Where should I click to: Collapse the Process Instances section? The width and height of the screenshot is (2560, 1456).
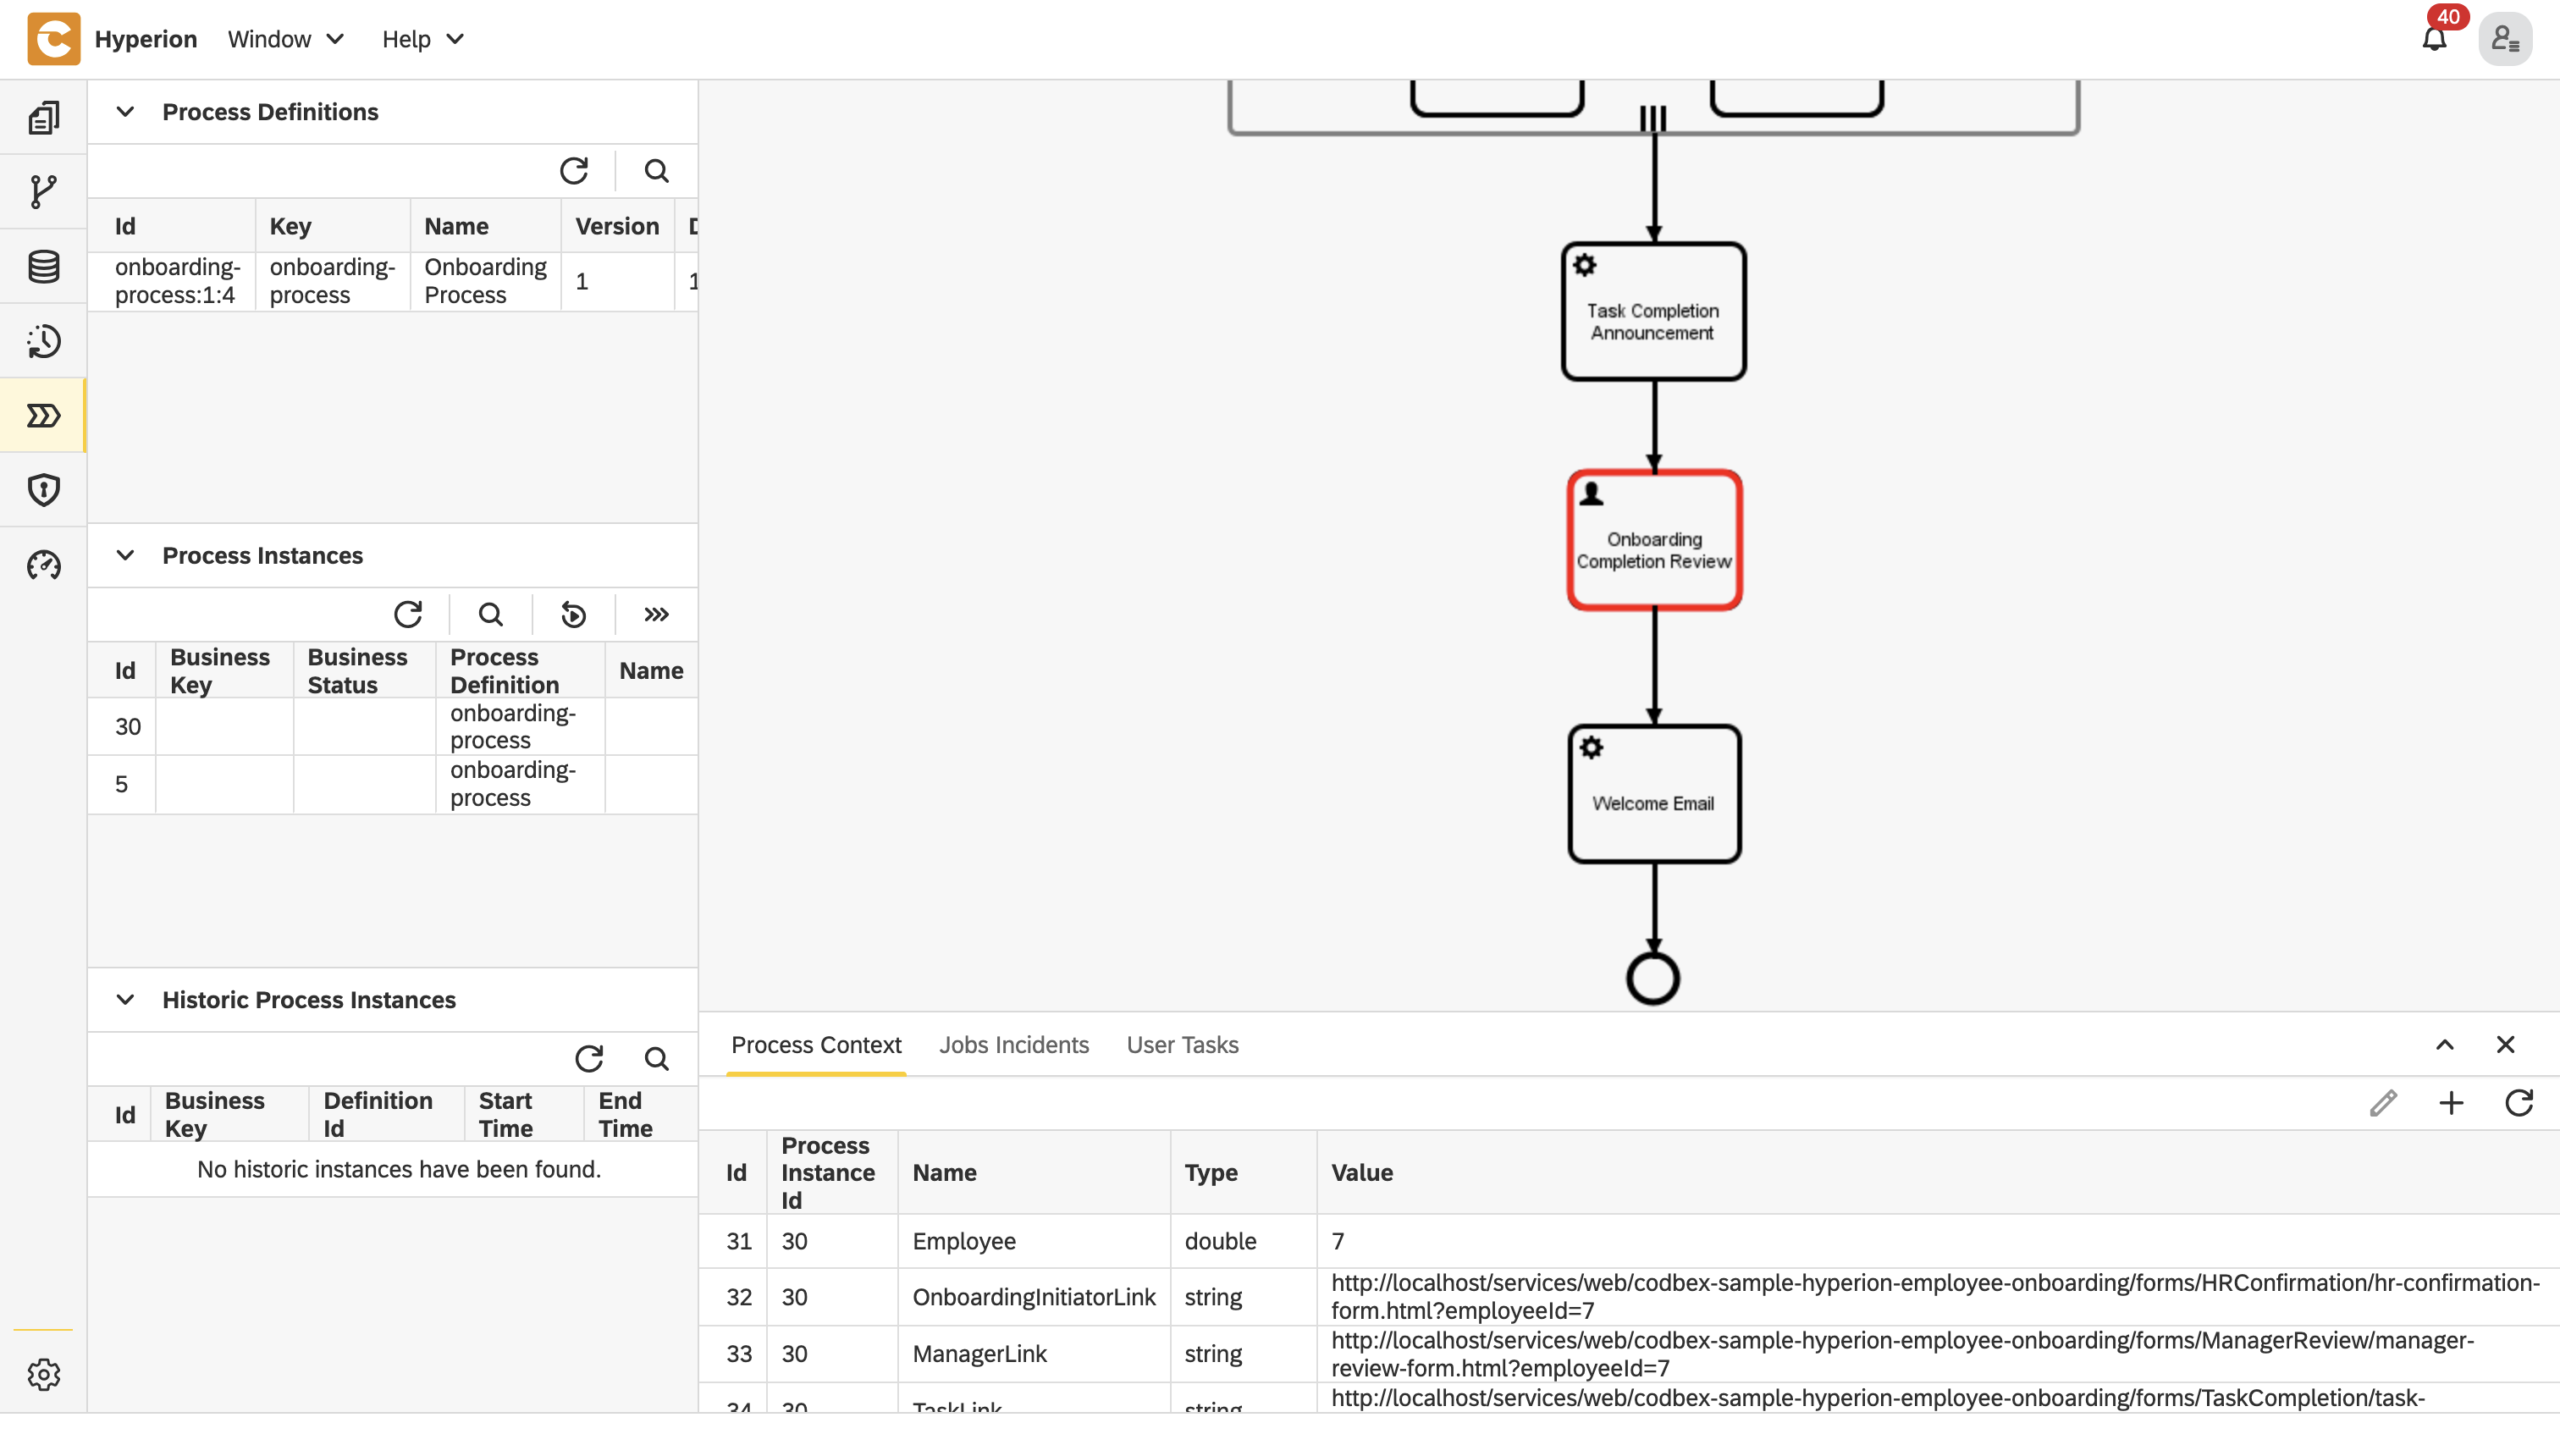coord(125,555)
